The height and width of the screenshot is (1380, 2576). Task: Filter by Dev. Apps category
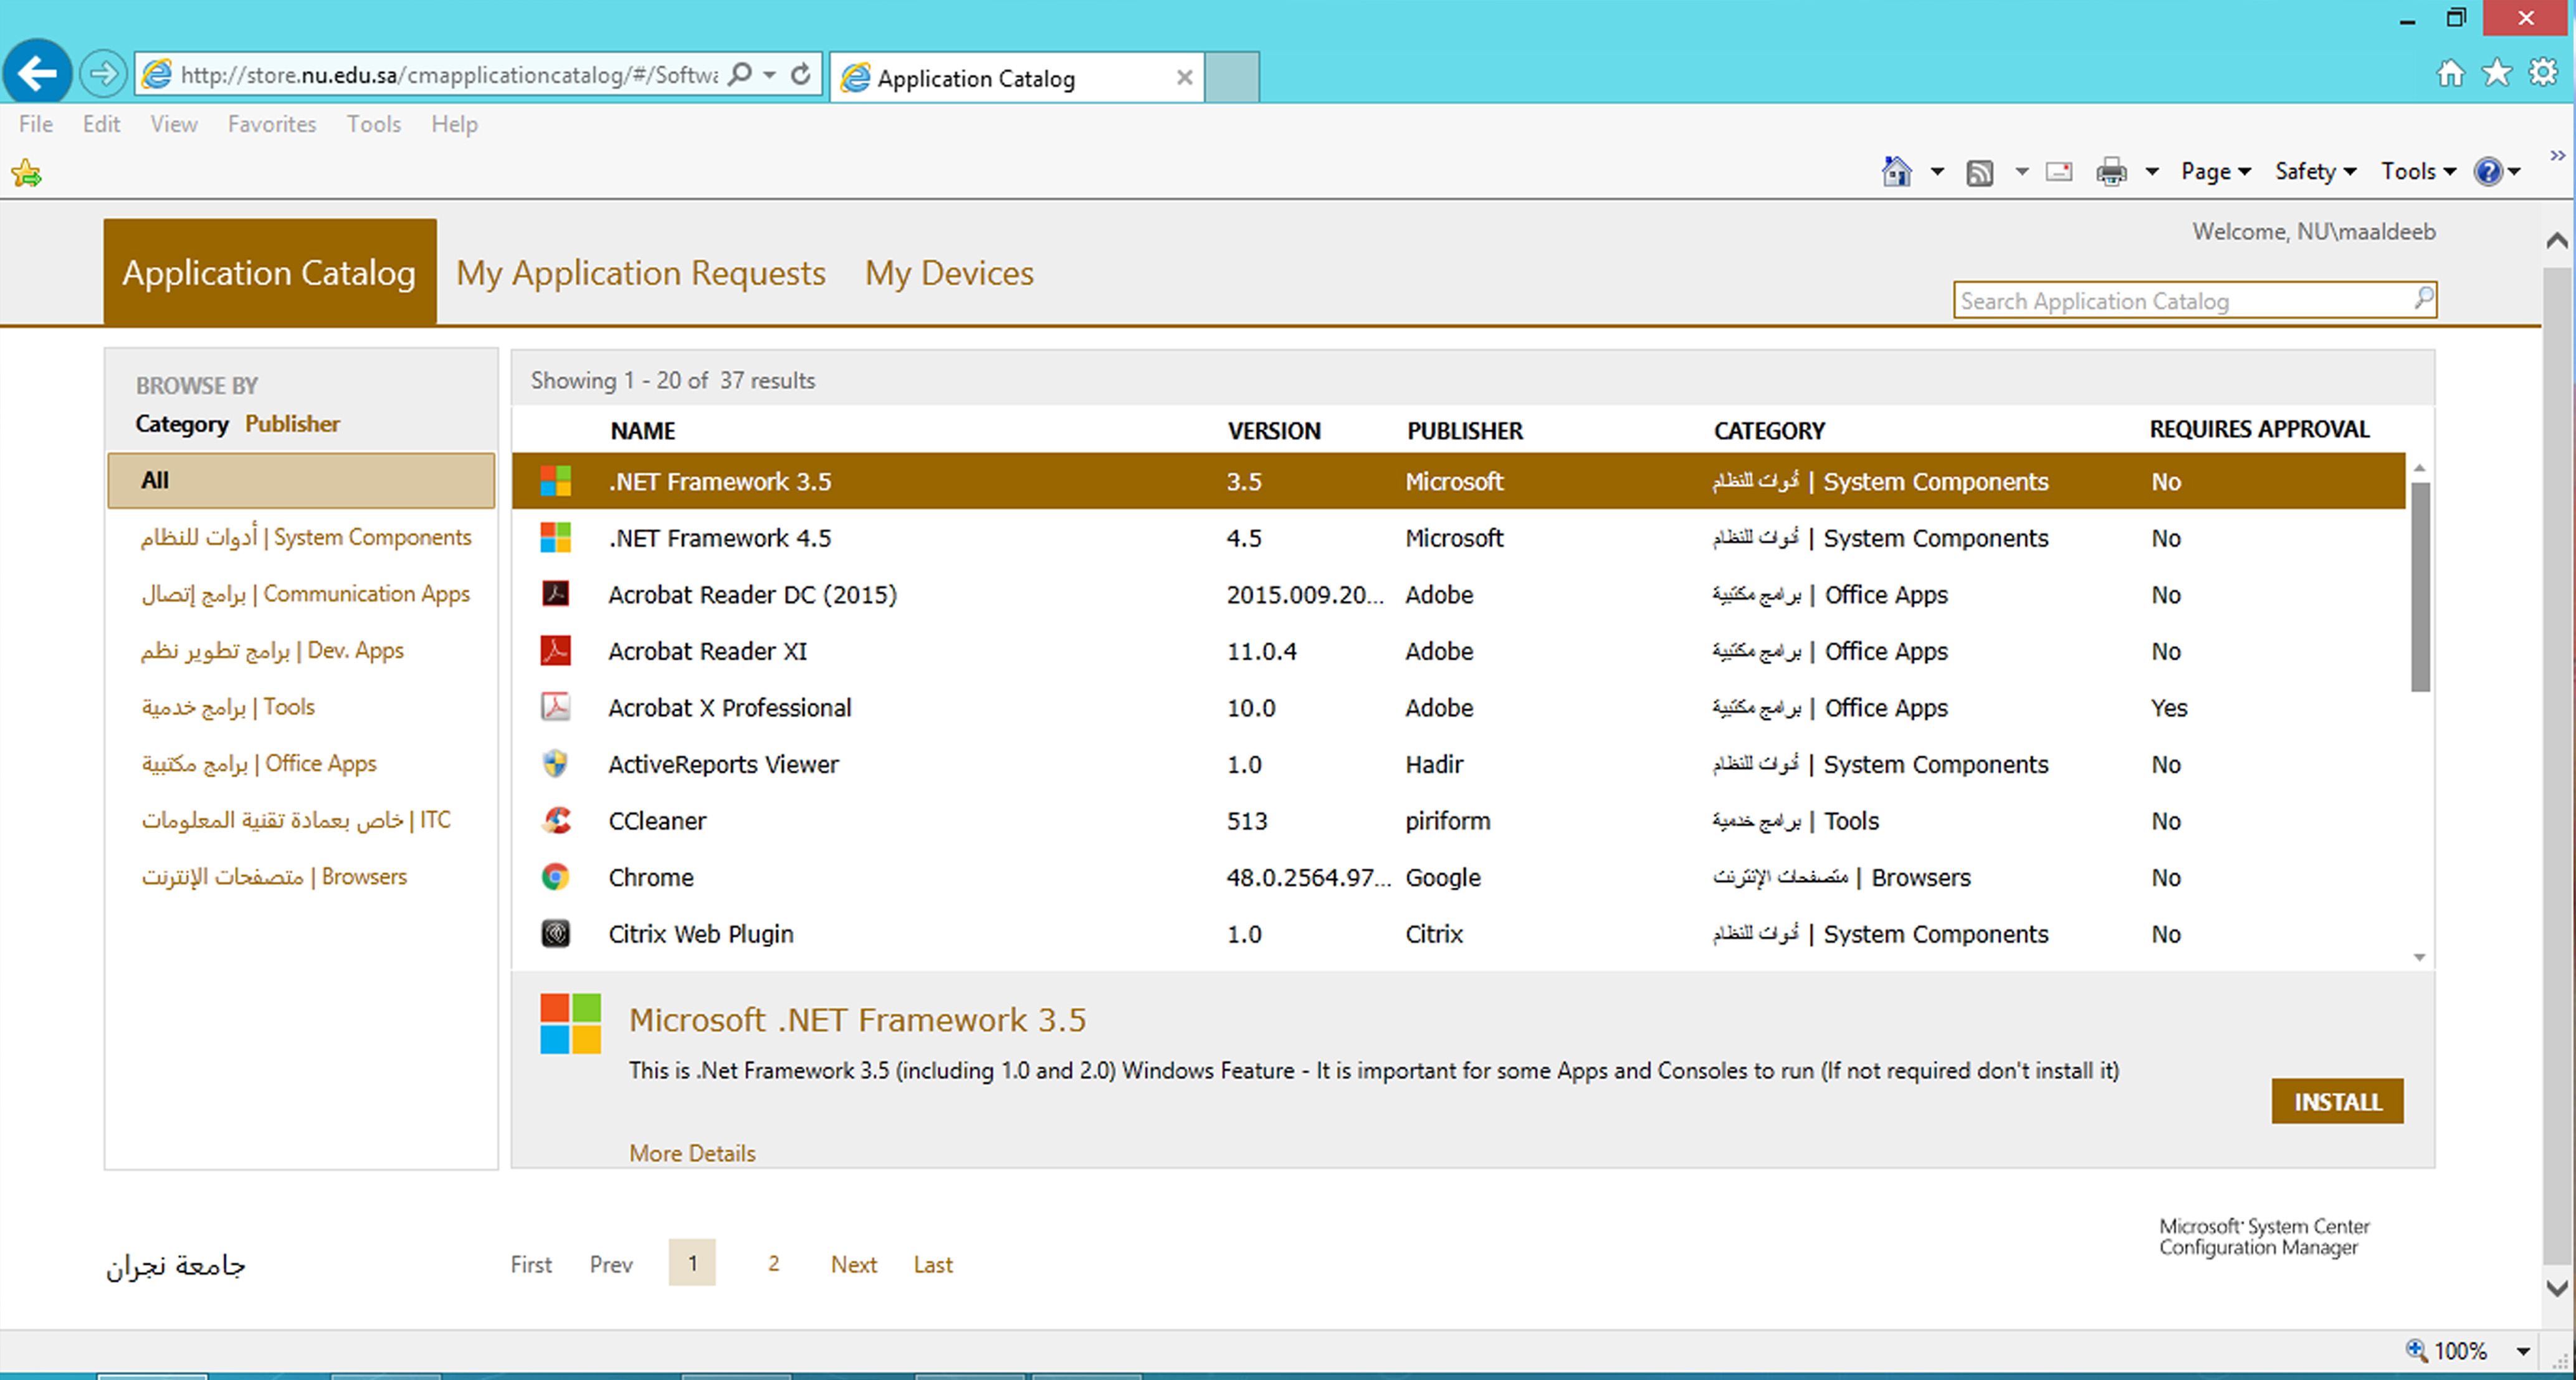(272, 650)
